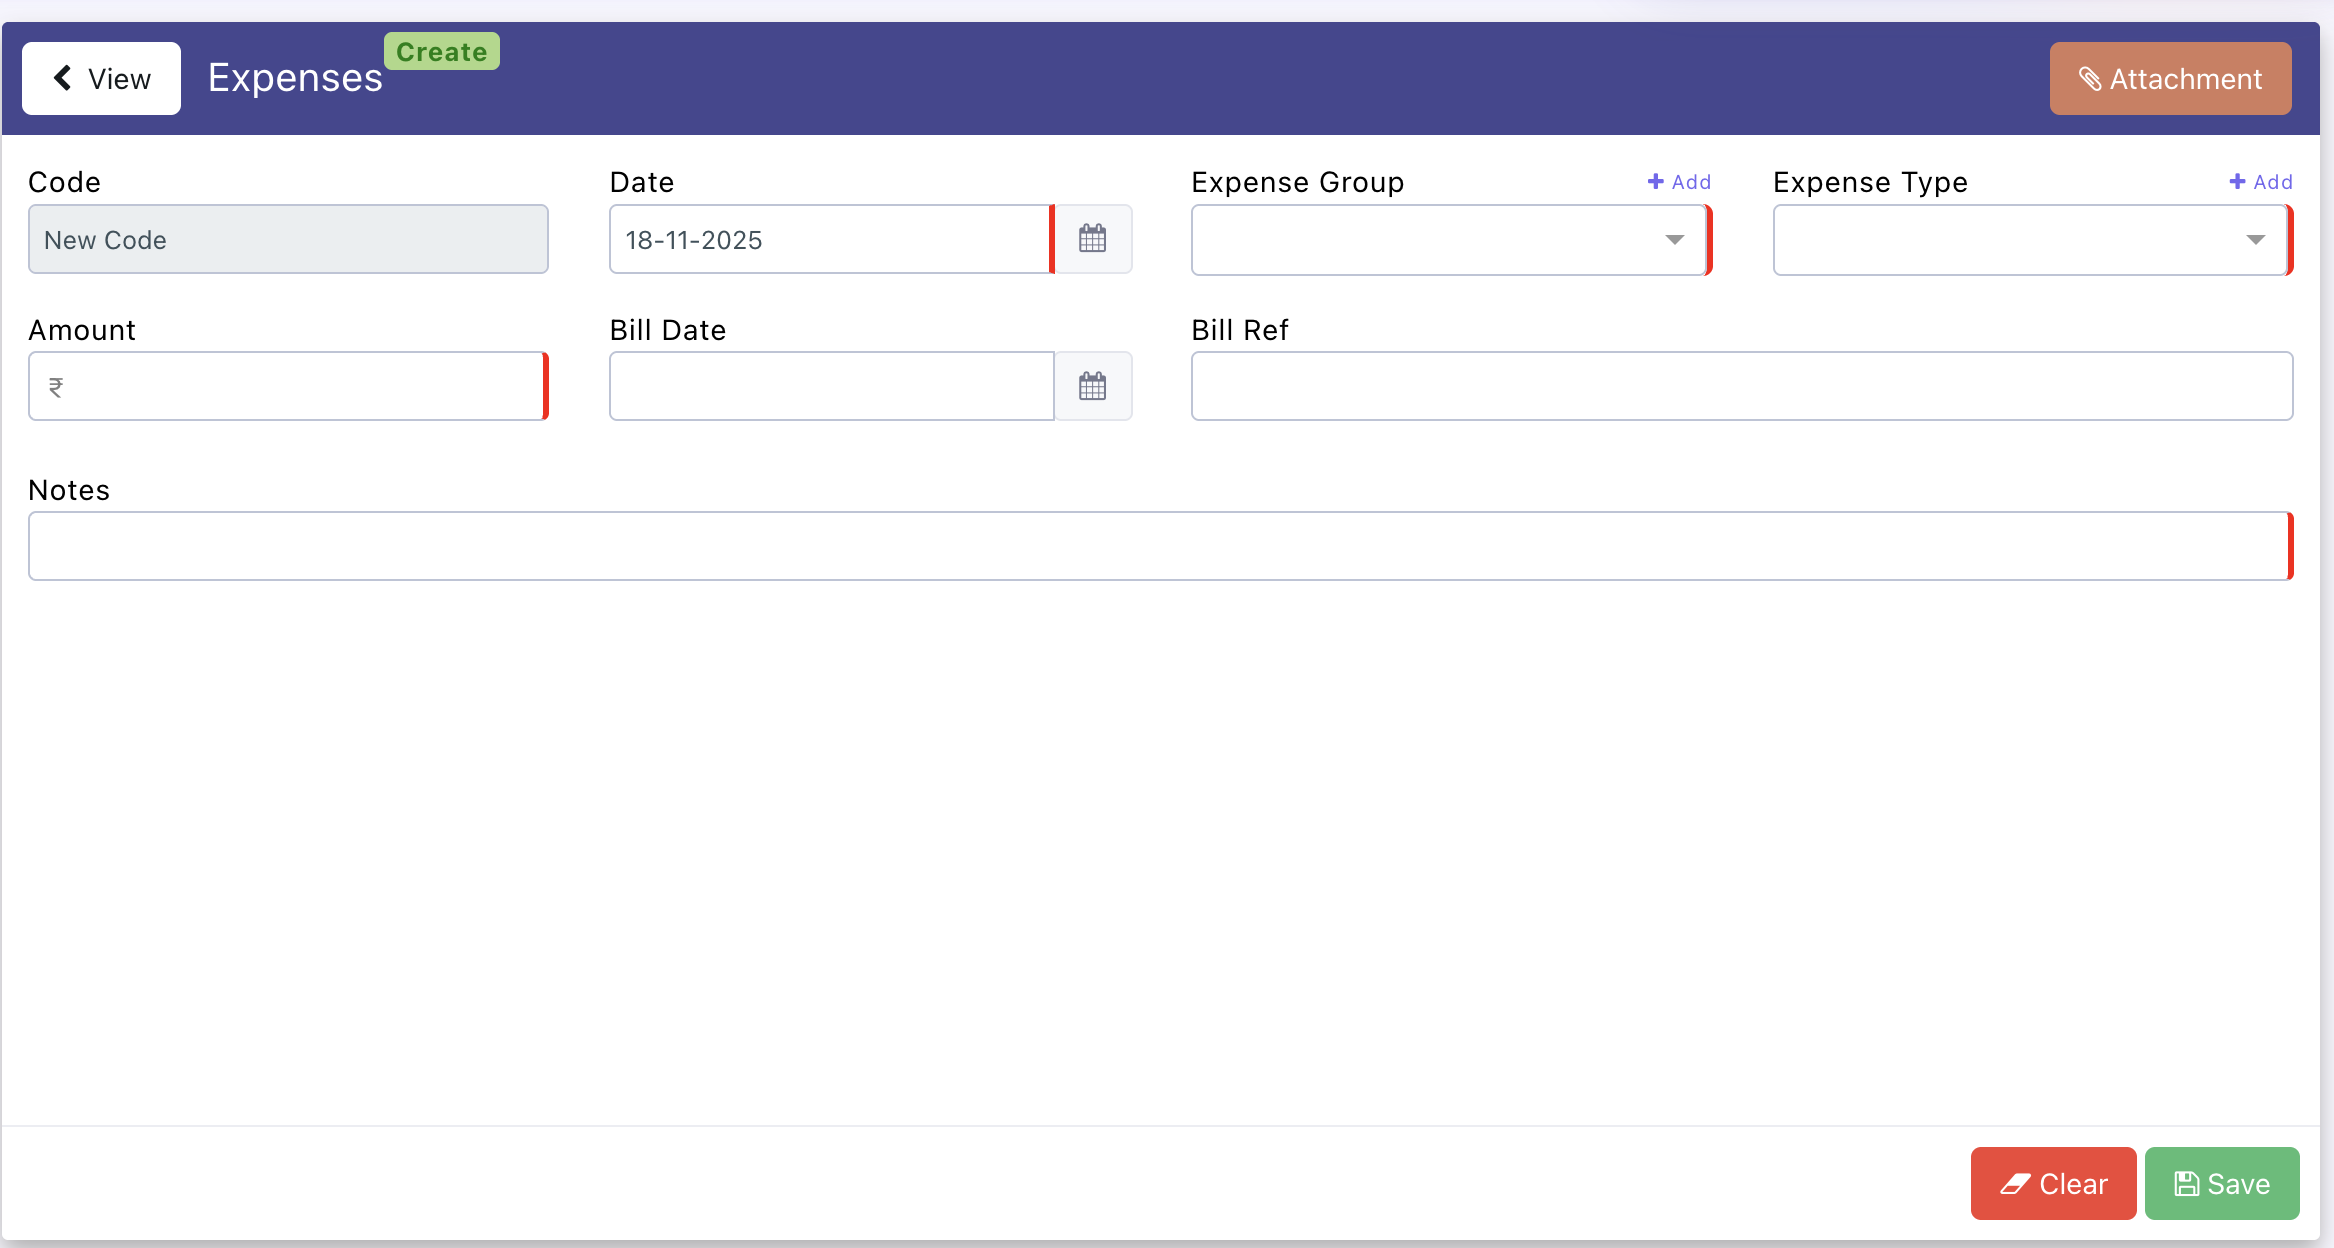
Task: Click the Expense Type dropdown arrow
Action: (2255, 240)
